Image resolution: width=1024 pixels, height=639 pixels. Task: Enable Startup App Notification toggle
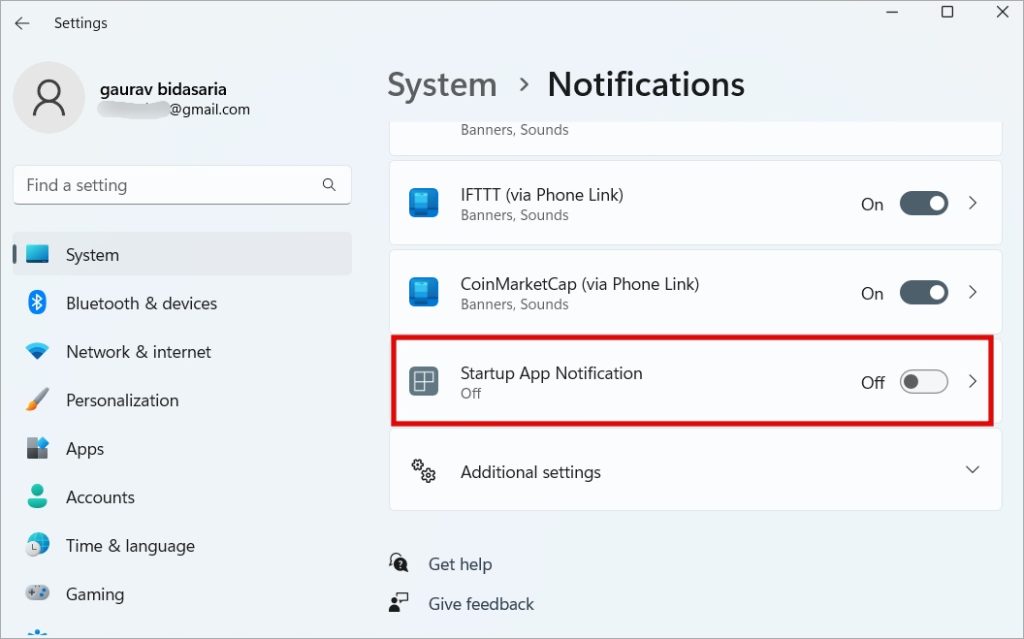pos(923,382)
